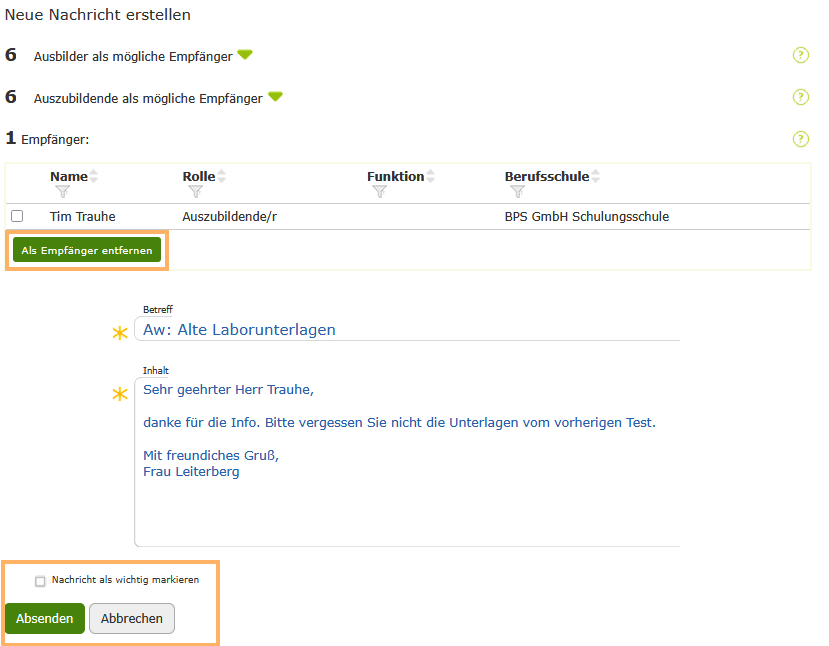Click the 'Als Empfänger entfernen' button
829x646 pixels.
click(x=86, y=250)
